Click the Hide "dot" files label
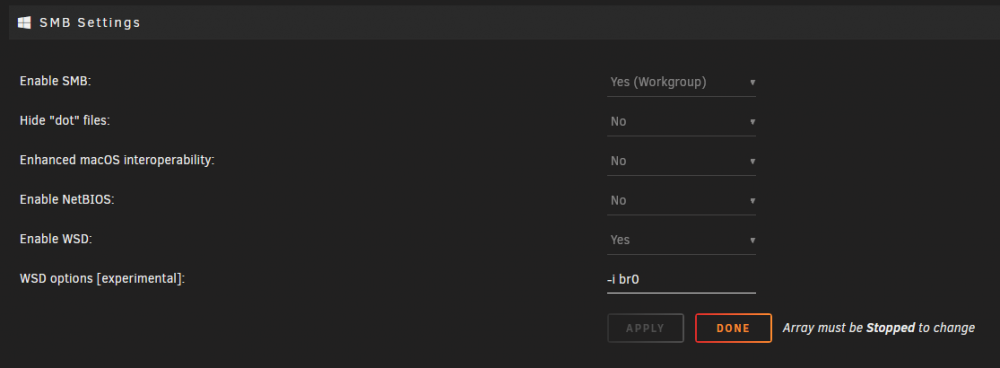The image size is (1000, 368). [x=65, y=121]
